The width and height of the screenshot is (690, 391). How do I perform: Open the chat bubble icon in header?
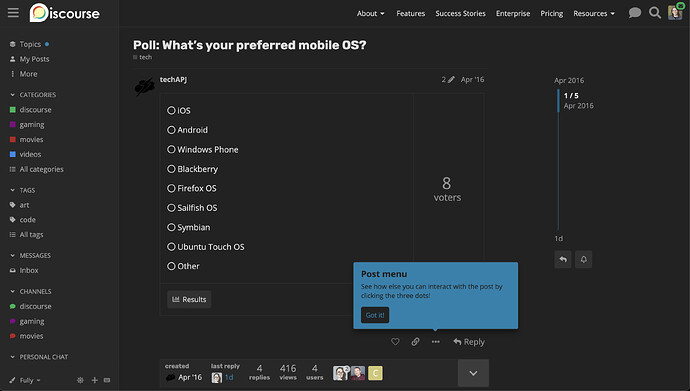[635, 13]
